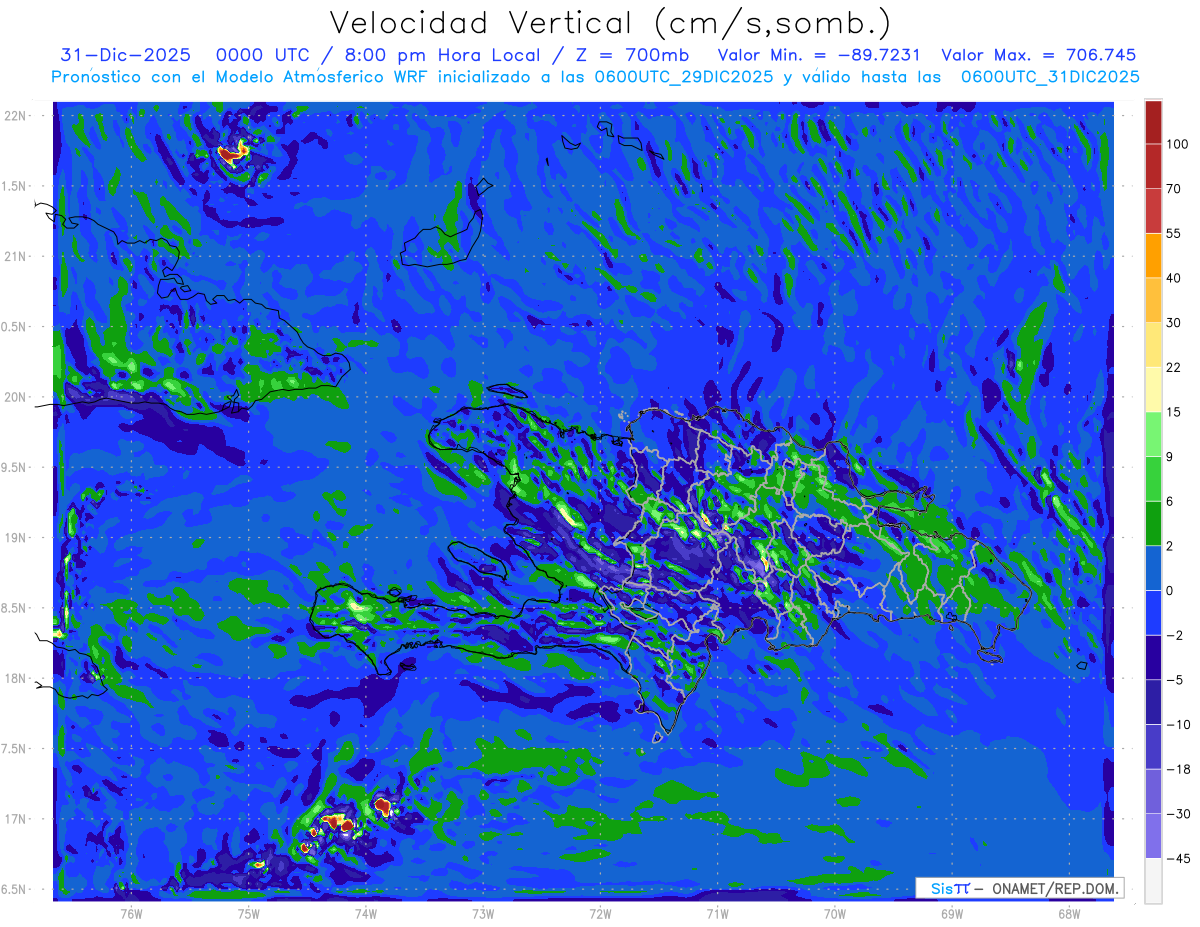Click longitude axis label '72W'
Screen dimensions: 1200x927
[x=600, y=913]
